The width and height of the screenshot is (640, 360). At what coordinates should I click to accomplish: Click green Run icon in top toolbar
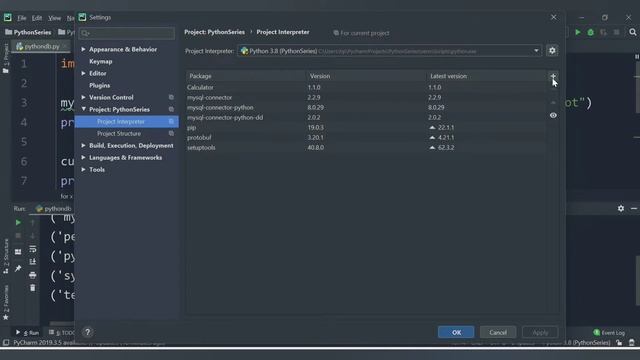[578, 32]
